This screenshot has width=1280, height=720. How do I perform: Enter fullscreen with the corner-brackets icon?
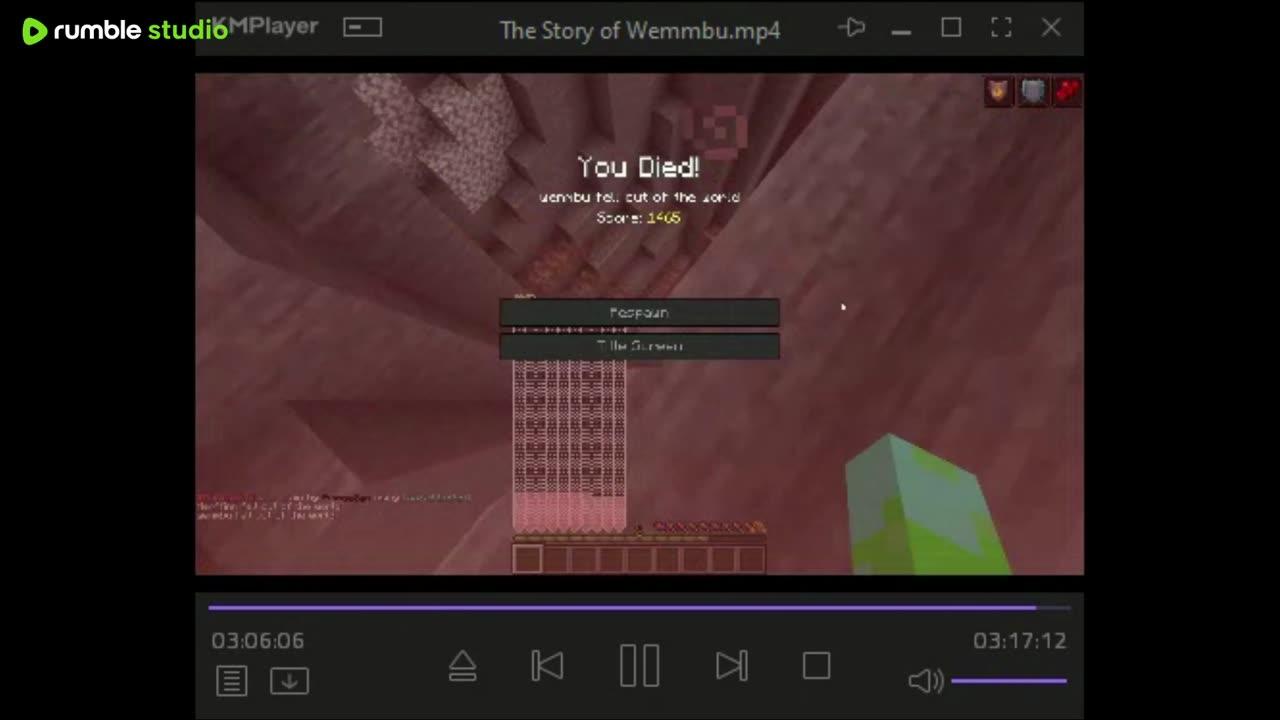(x=1001, y=28)
